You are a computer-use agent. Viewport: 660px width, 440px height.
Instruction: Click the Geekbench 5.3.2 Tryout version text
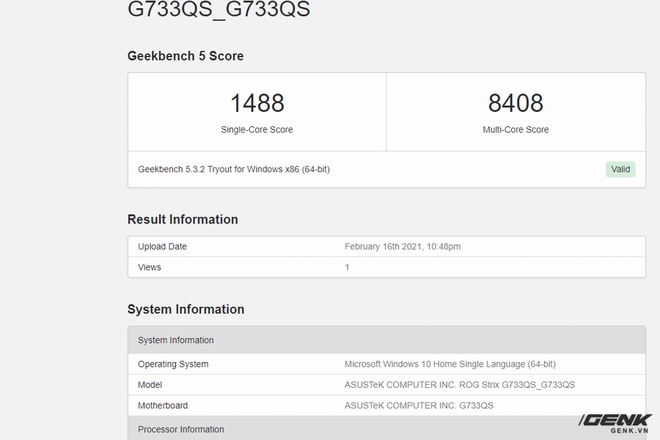click(x=234, y=169)
